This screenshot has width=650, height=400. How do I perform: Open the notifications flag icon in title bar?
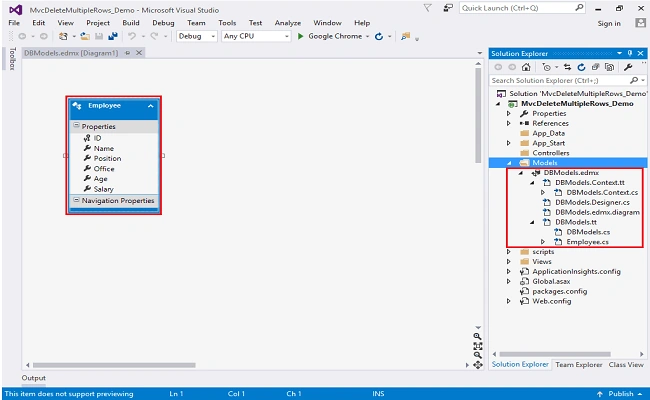[427, 8]
